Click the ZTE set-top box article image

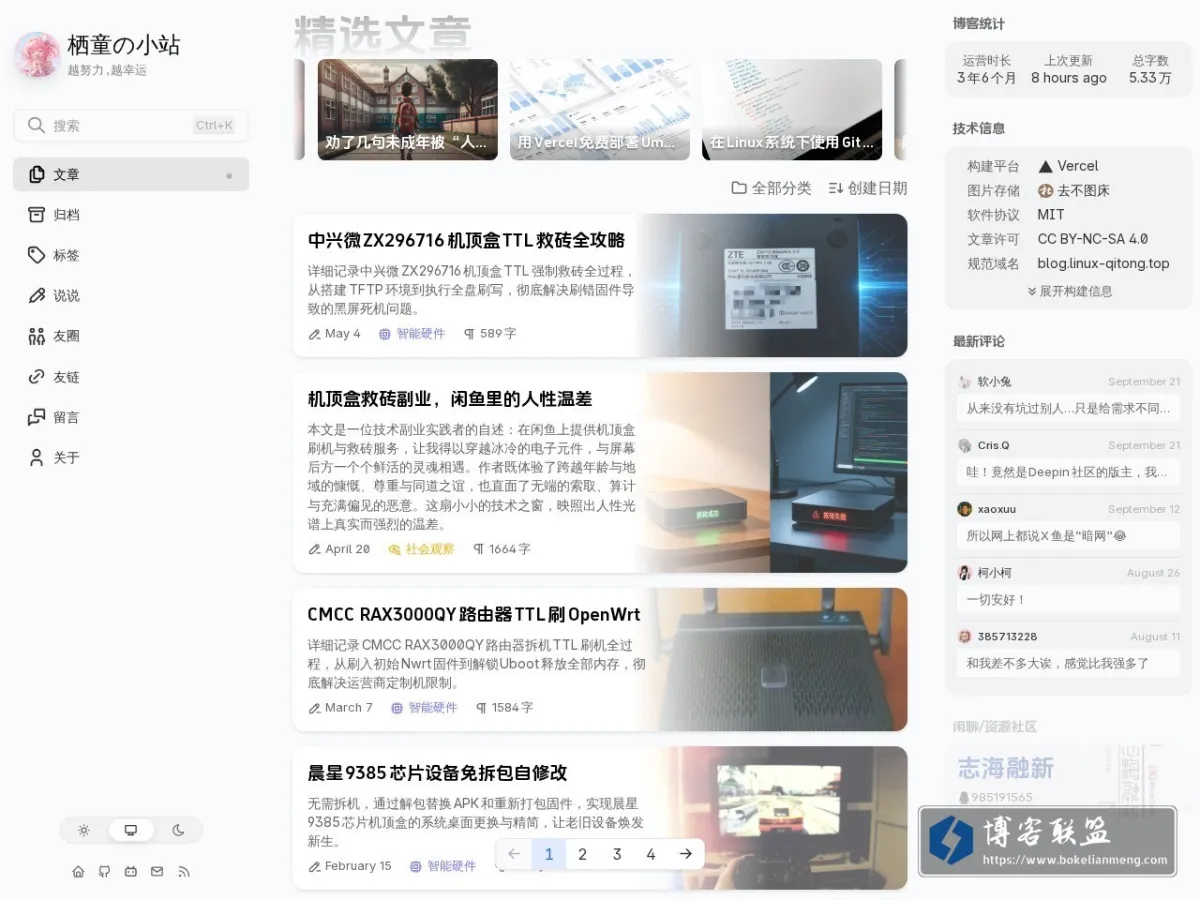click(x=772, y=285)
